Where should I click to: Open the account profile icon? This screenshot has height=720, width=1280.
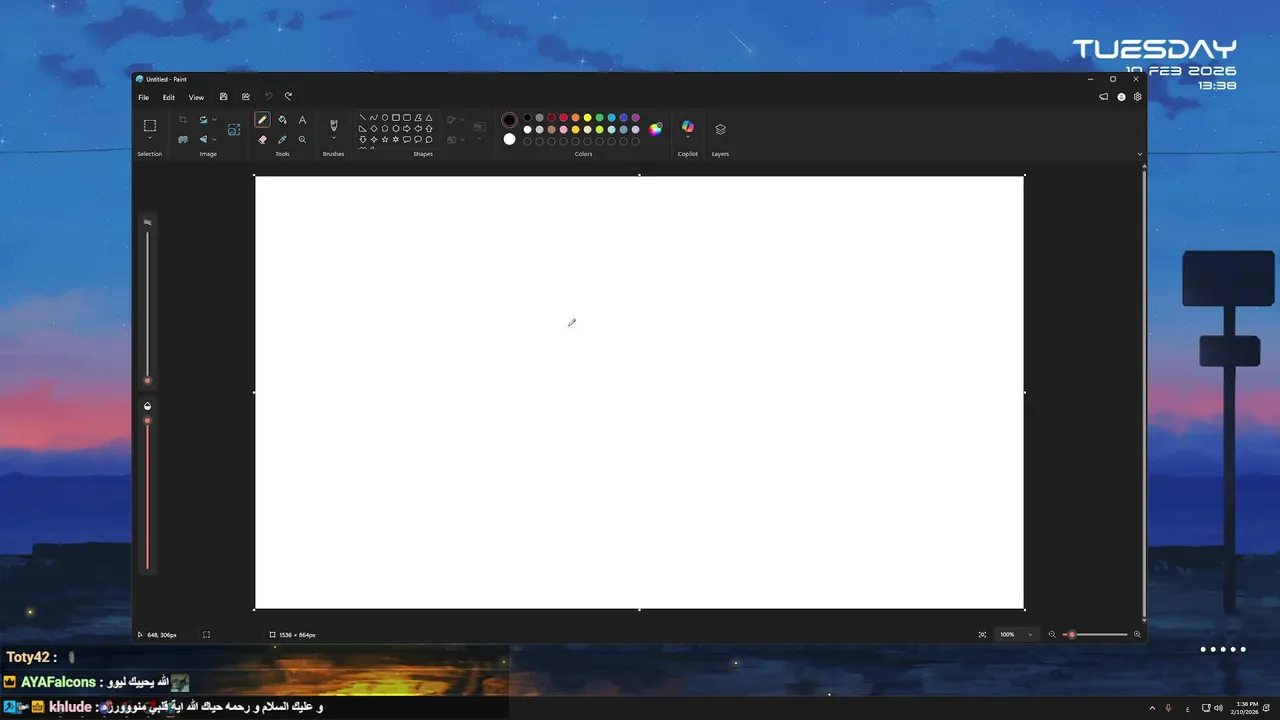tap(1121, 97)
